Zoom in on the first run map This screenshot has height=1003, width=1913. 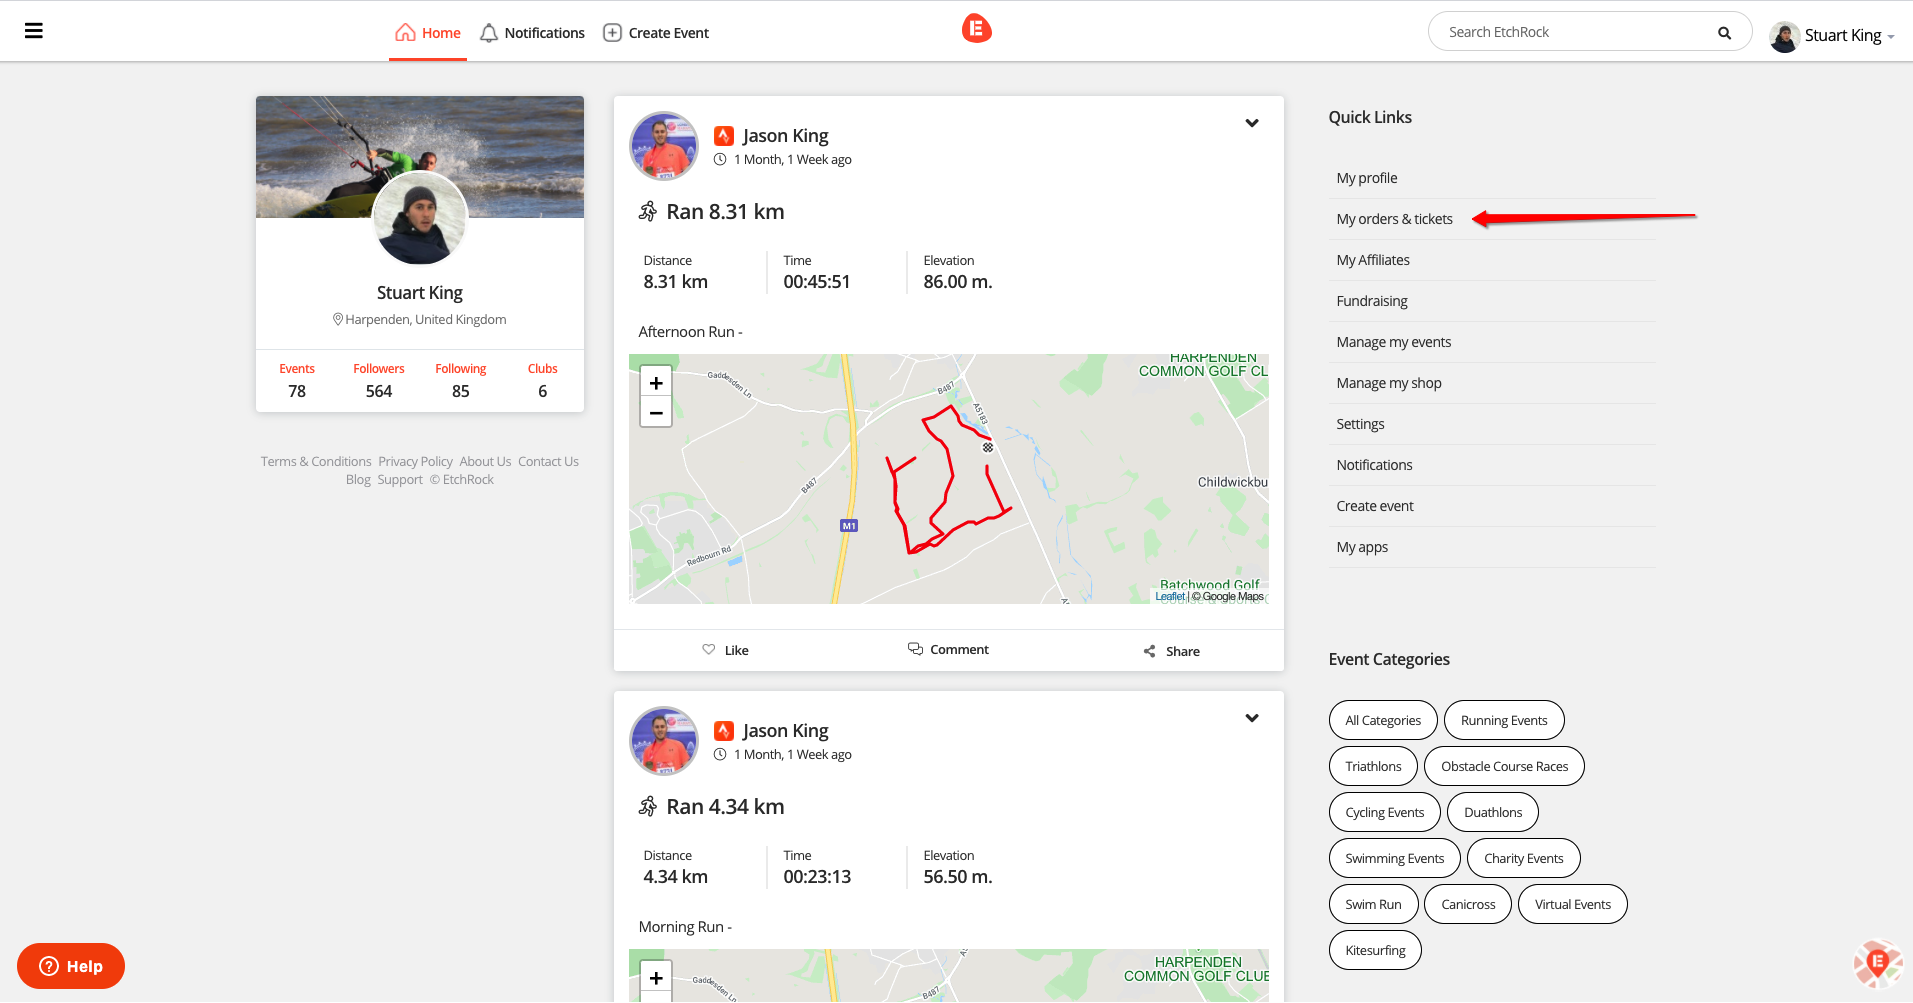click(656, 383)
